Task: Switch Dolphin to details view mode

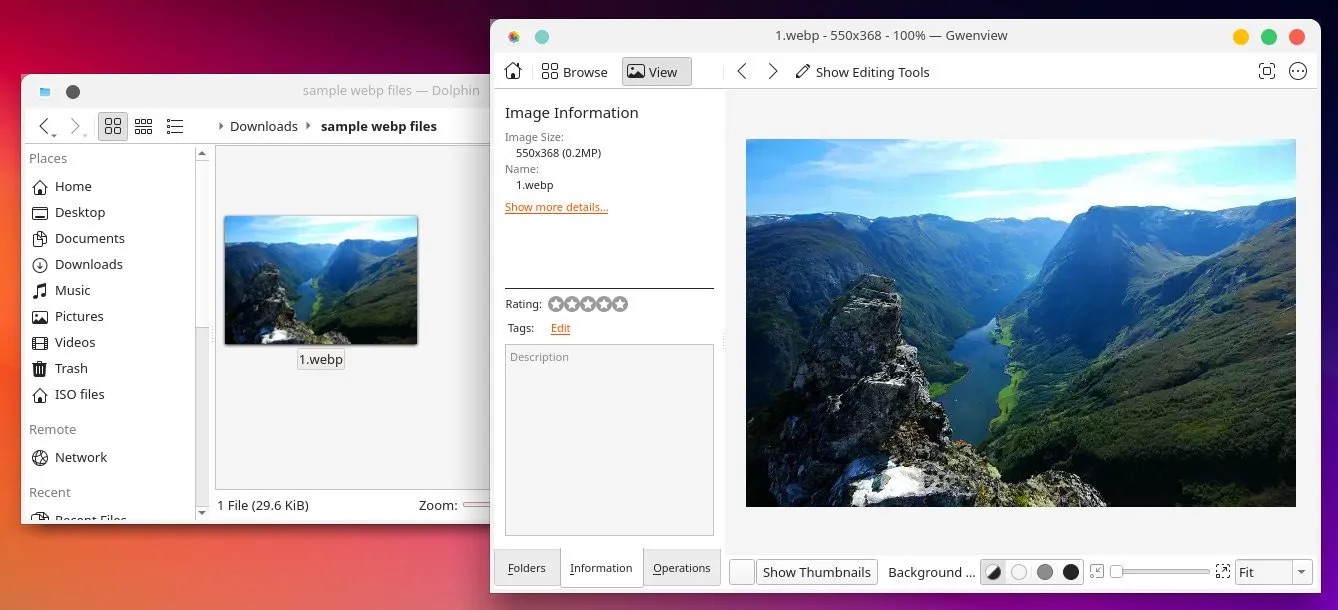Action: click(174, 126)
